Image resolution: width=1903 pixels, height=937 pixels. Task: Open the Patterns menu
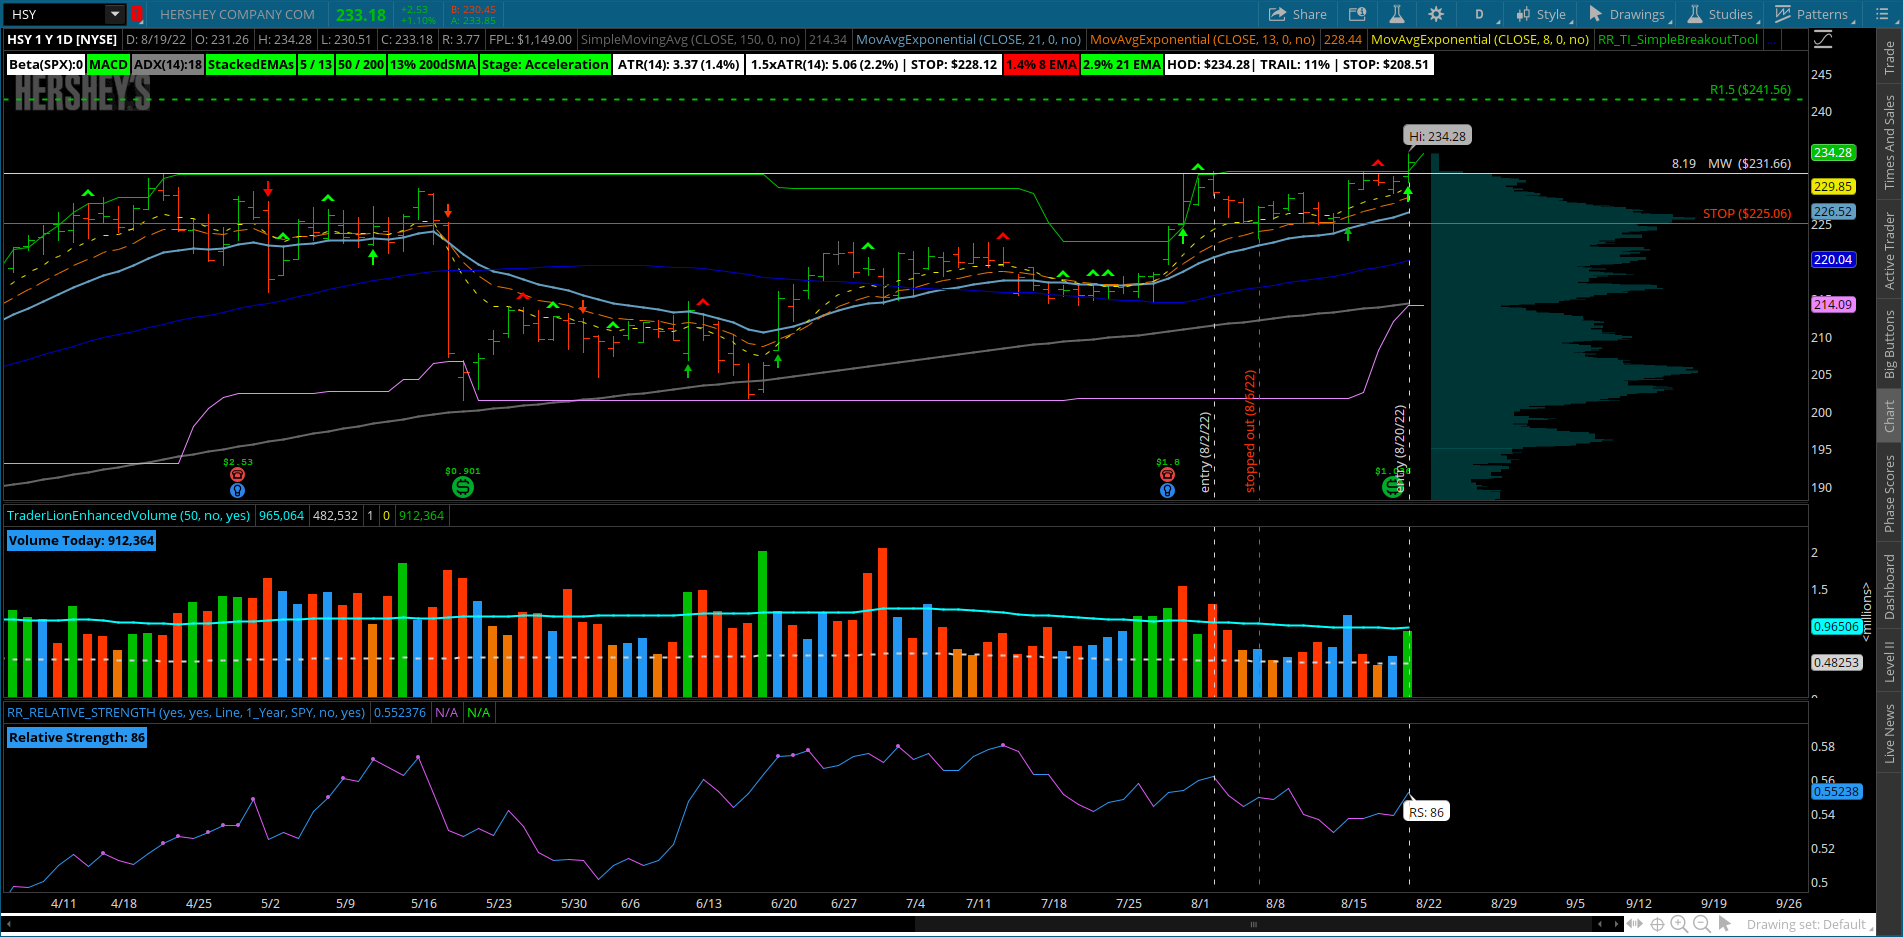1812,14
